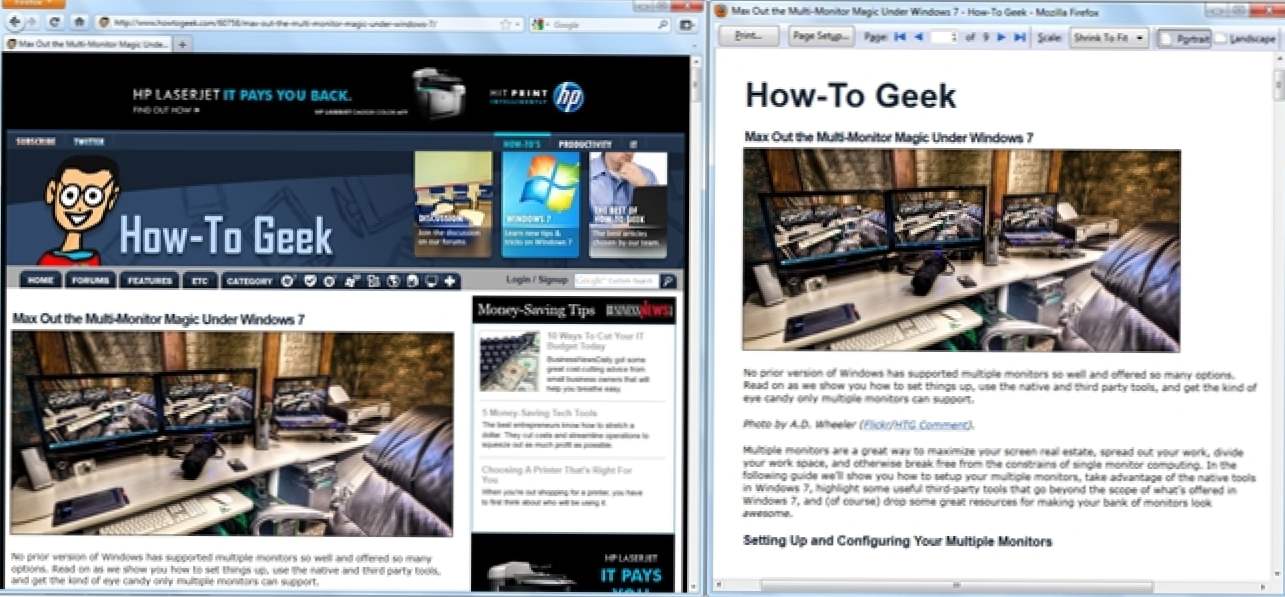Open the Google search engine dropdown
This screenshot has width=1285, height=597.
click(539, 23)
